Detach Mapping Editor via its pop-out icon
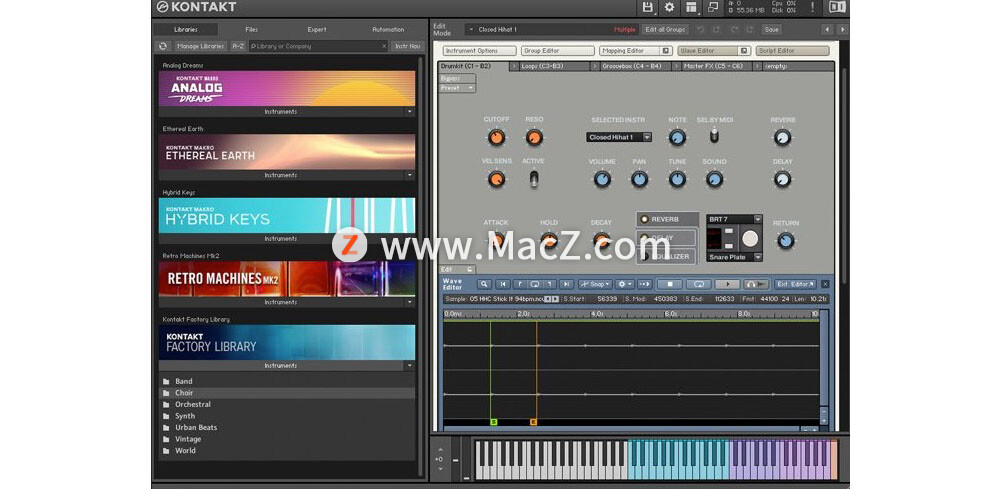 (x=665, y=50)
